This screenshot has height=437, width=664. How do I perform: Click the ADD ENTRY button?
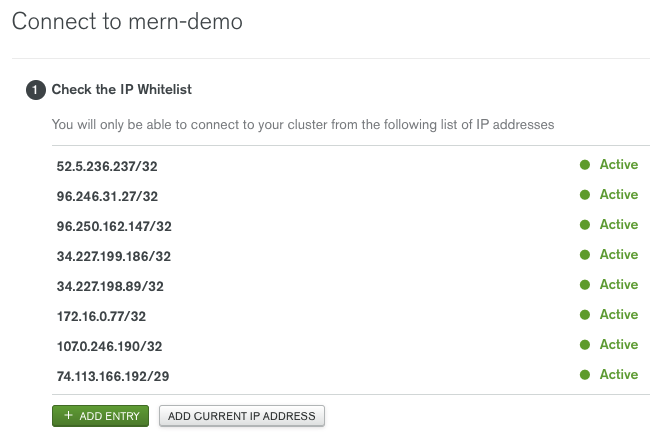tap(100, 416)
